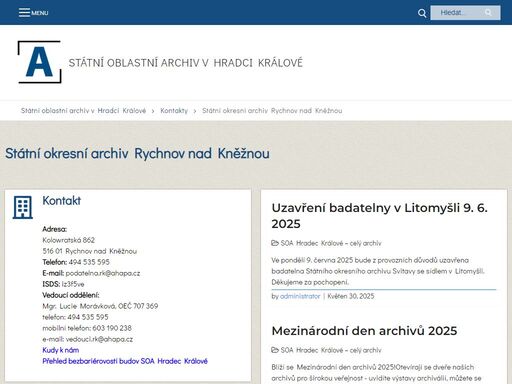
Task: Click the magnifier inside the search box
Action: coord(488,13)
